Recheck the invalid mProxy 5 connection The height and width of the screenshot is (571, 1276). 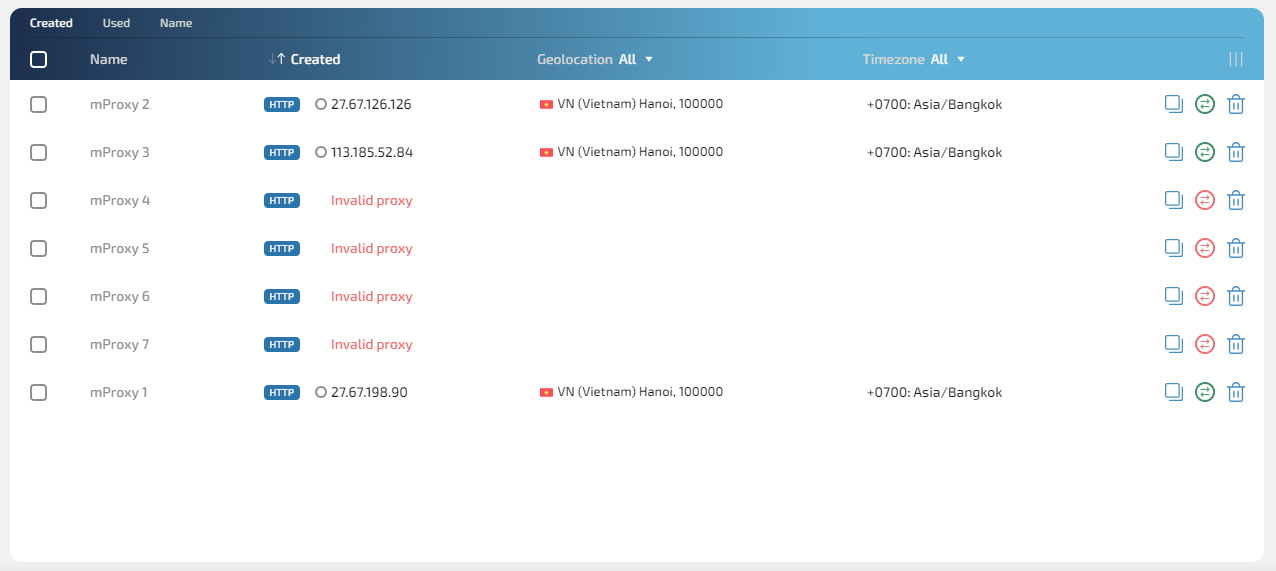point(1205,248)
